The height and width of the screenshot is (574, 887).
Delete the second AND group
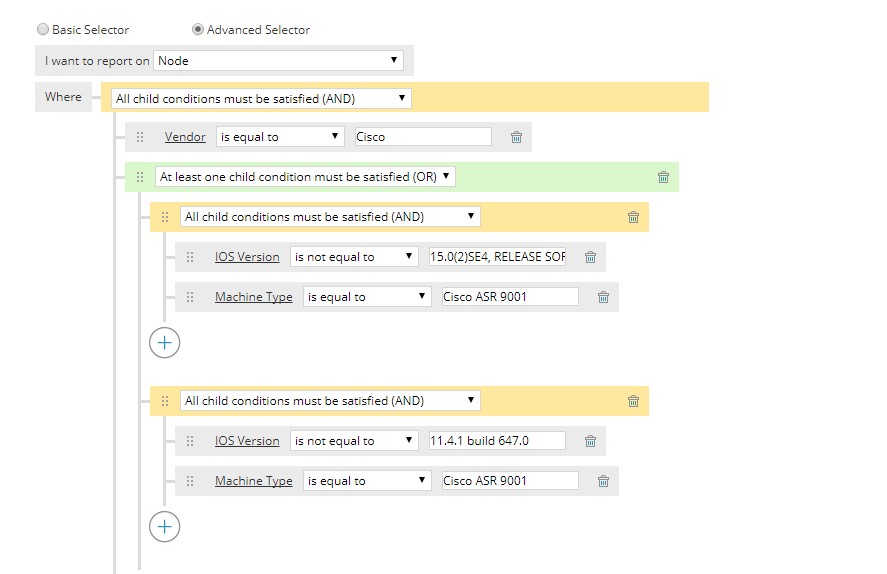pyautogui.click(x=633, y=401)
